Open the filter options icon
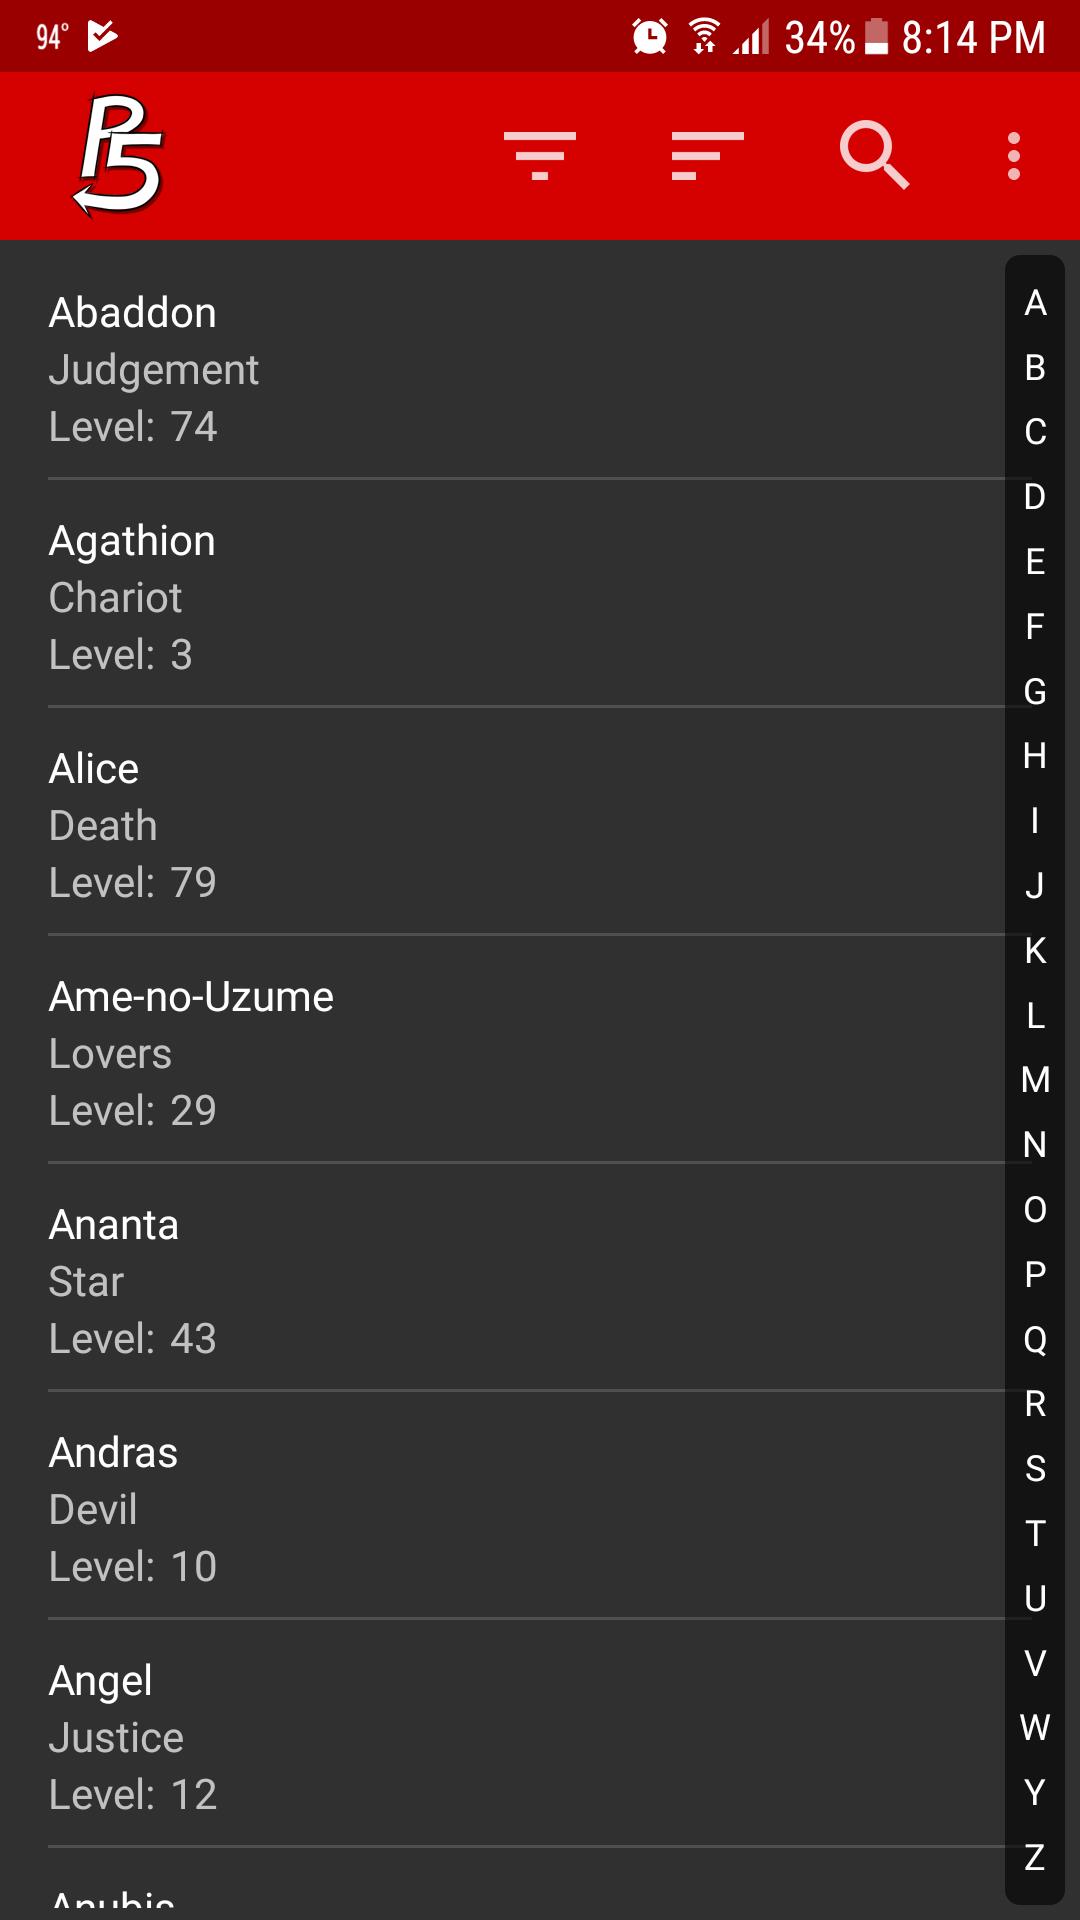 pyautogui.click(x=540, y=156)
